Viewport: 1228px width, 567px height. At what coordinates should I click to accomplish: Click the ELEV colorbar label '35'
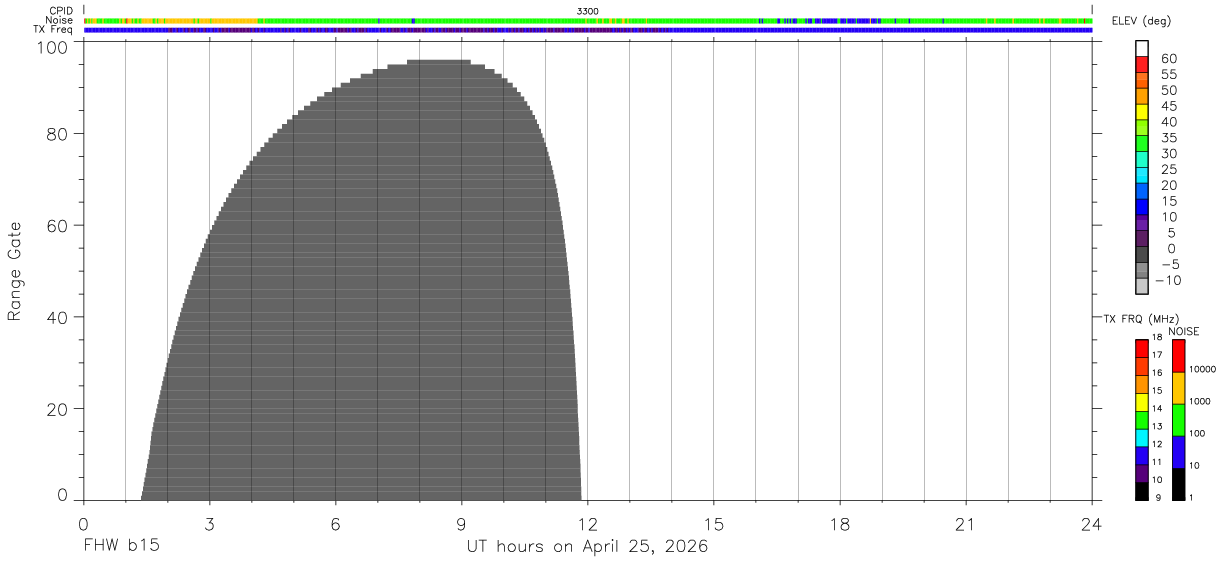[x=1168, y=138]
